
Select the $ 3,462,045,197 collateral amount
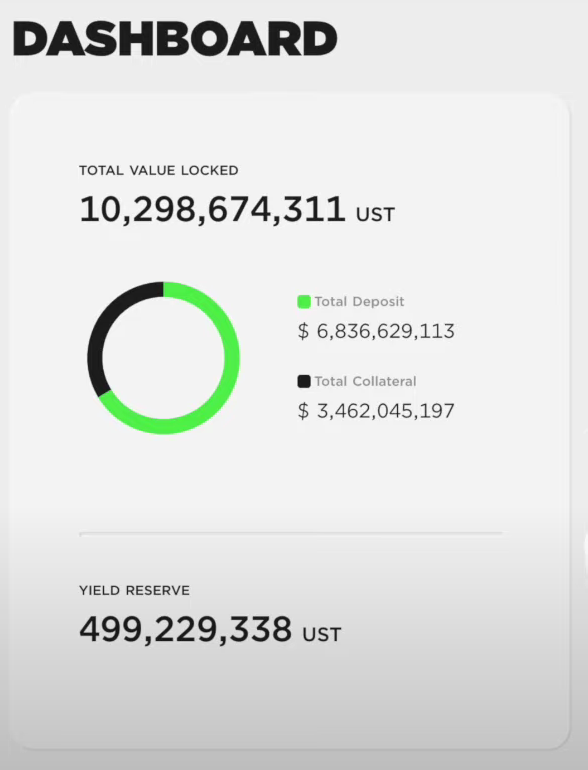tap(376, 411)
